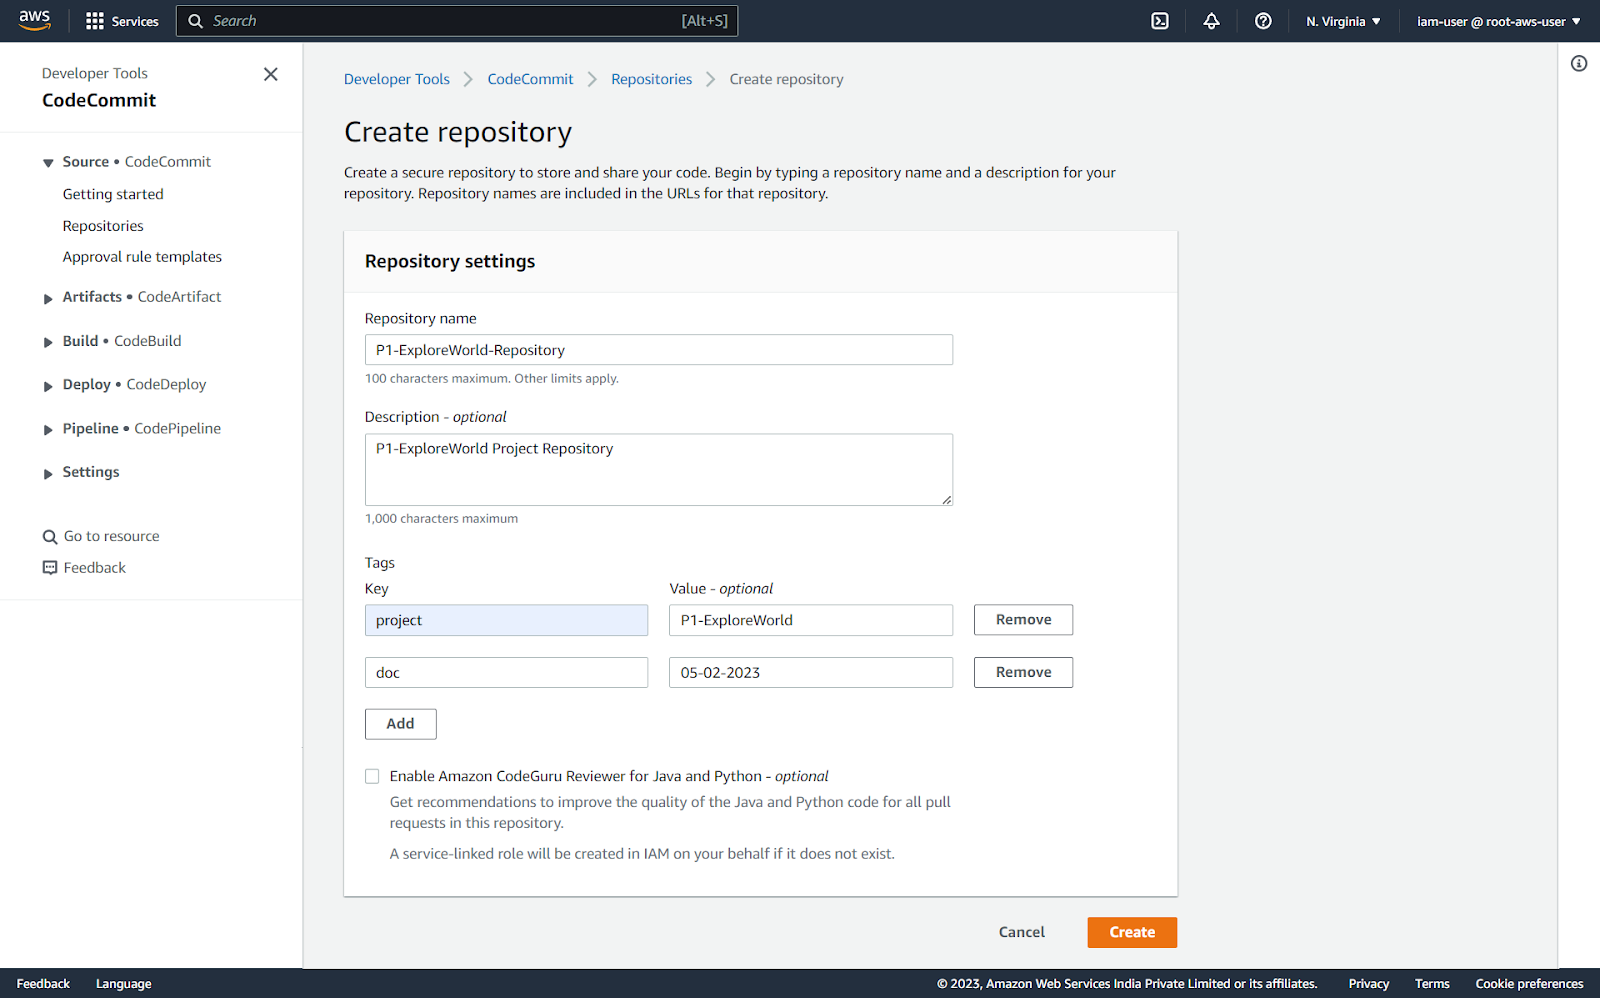Click the 05-02-2023 tag value field
Viewport: 1600px width, 998px height.
click(810, 672)
